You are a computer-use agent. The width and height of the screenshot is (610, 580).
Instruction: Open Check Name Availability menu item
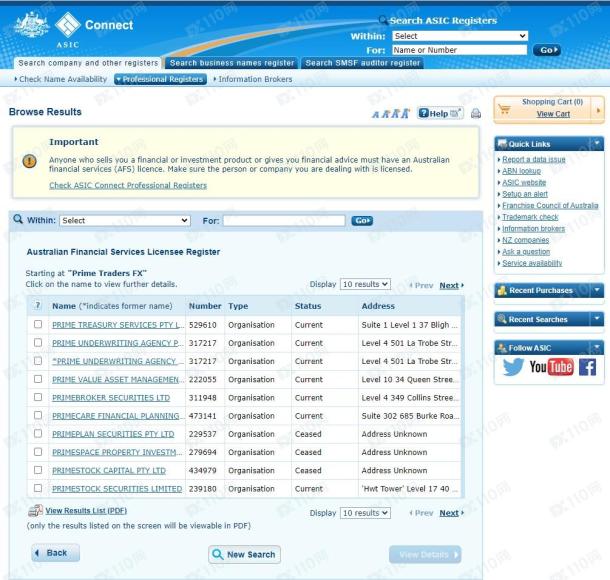(x=61, y=79)
